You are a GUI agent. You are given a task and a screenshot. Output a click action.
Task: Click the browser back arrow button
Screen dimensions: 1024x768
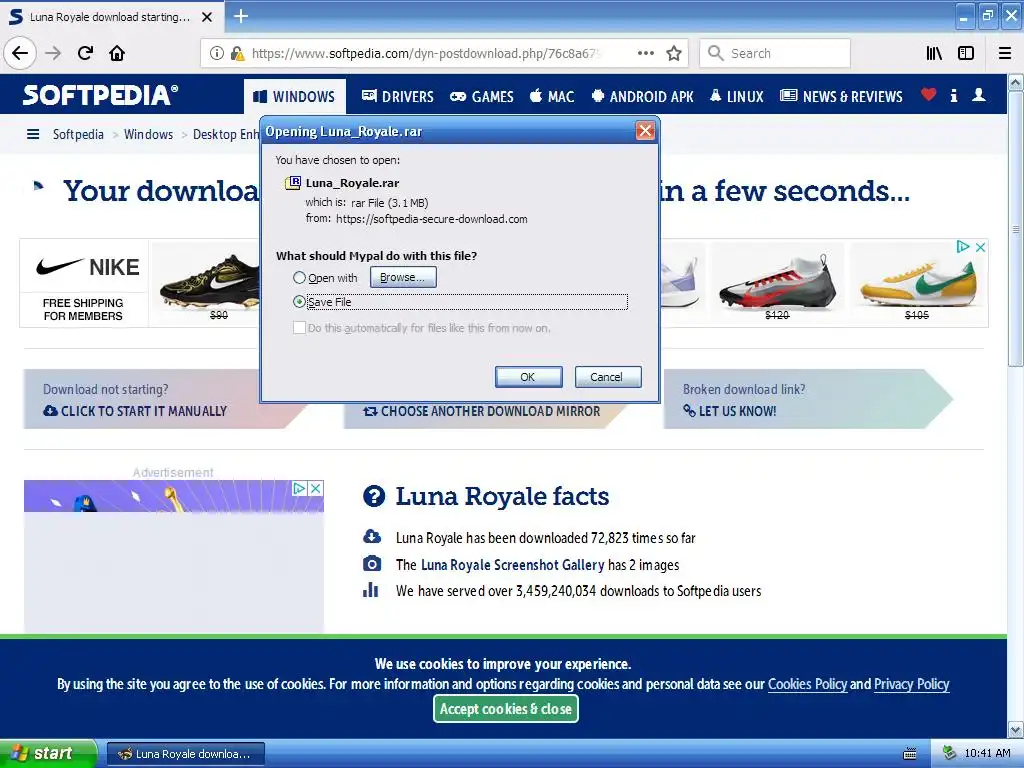(x=20, y=53)
